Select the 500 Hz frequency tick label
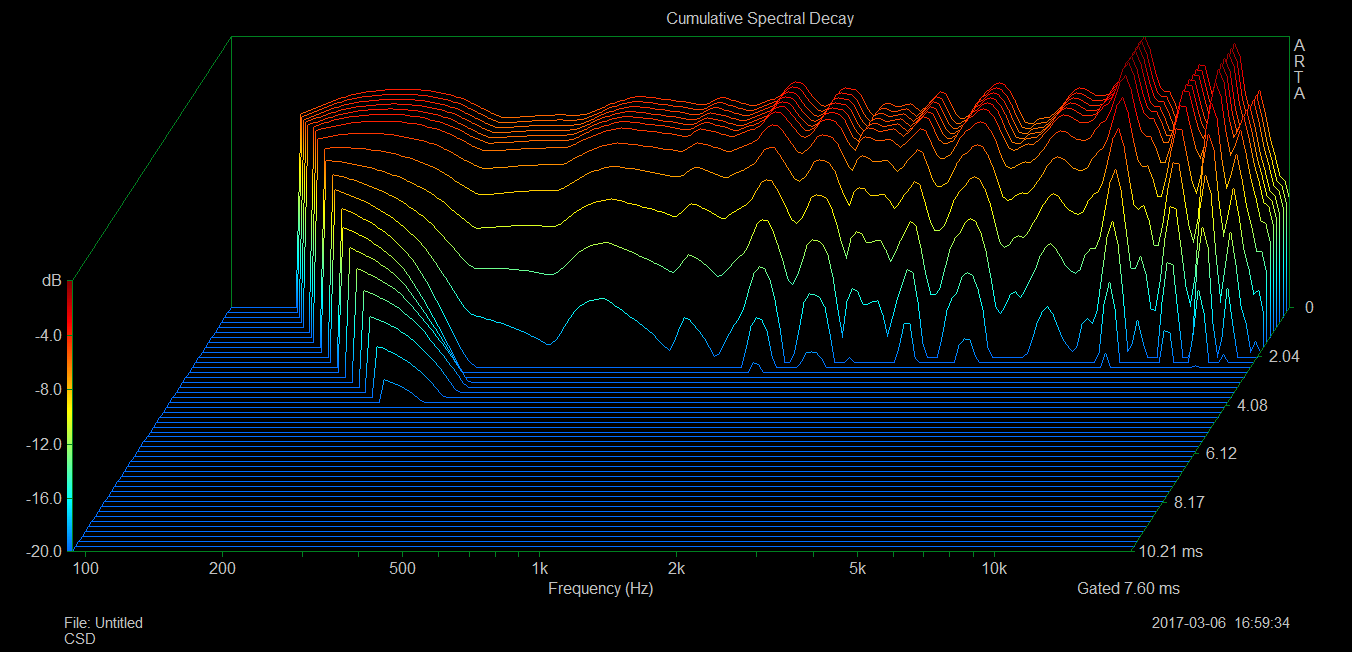Viewport: 1352px width, 652px height. pyautogui.click(x=401, y=569)
